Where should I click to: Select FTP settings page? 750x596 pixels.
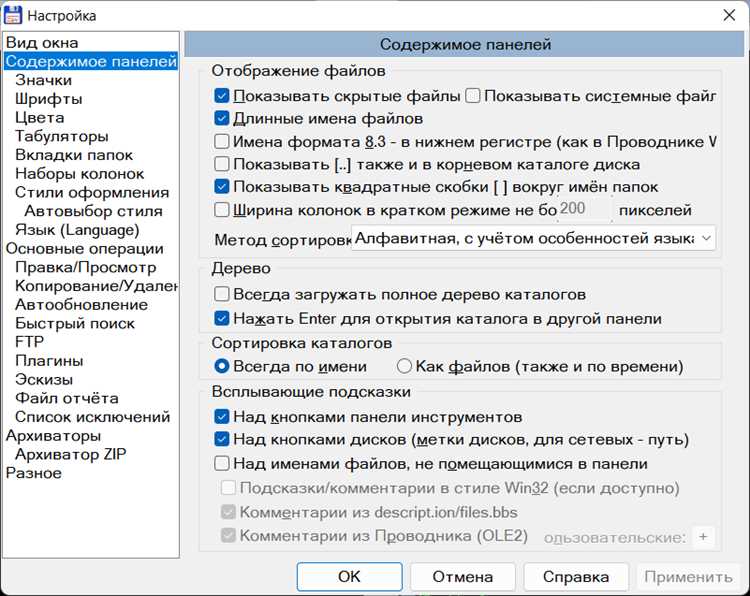[x=29, y=342]
